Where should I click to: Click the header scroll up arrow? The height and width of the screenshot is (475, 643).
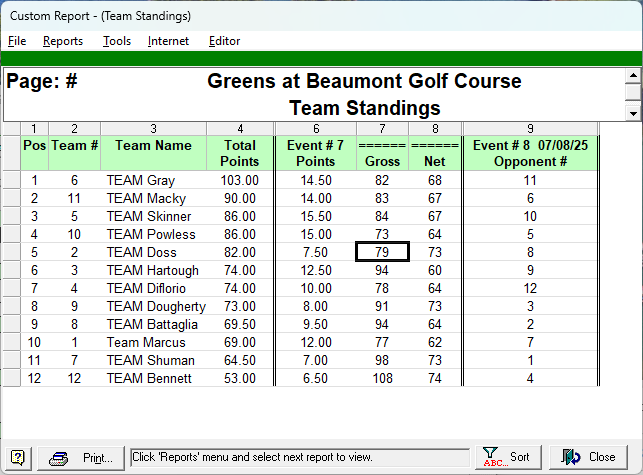coord(632,76)
